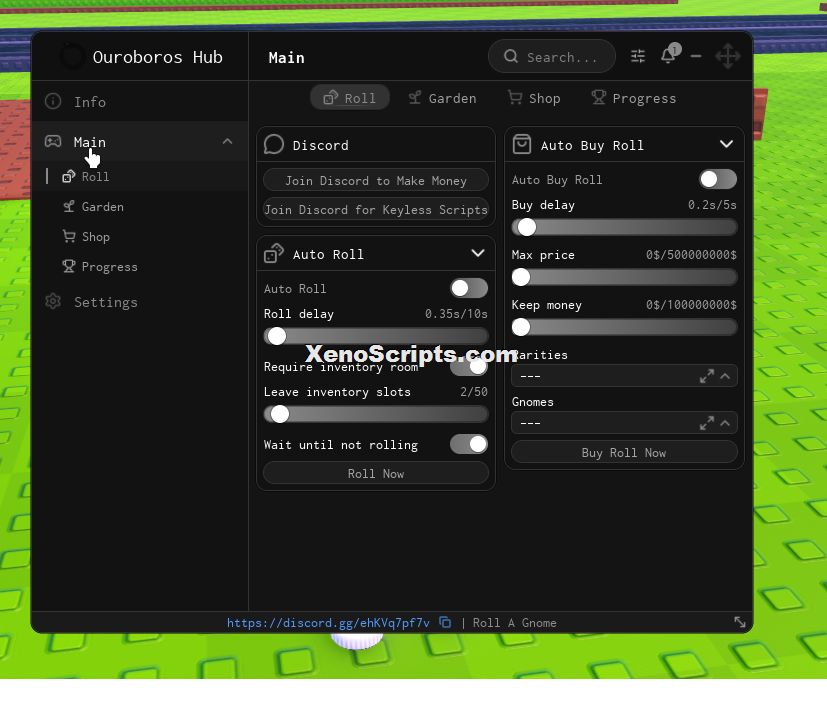
Task: Click the '0.2s/5s' buy delay value
Action: coord(712,205)
